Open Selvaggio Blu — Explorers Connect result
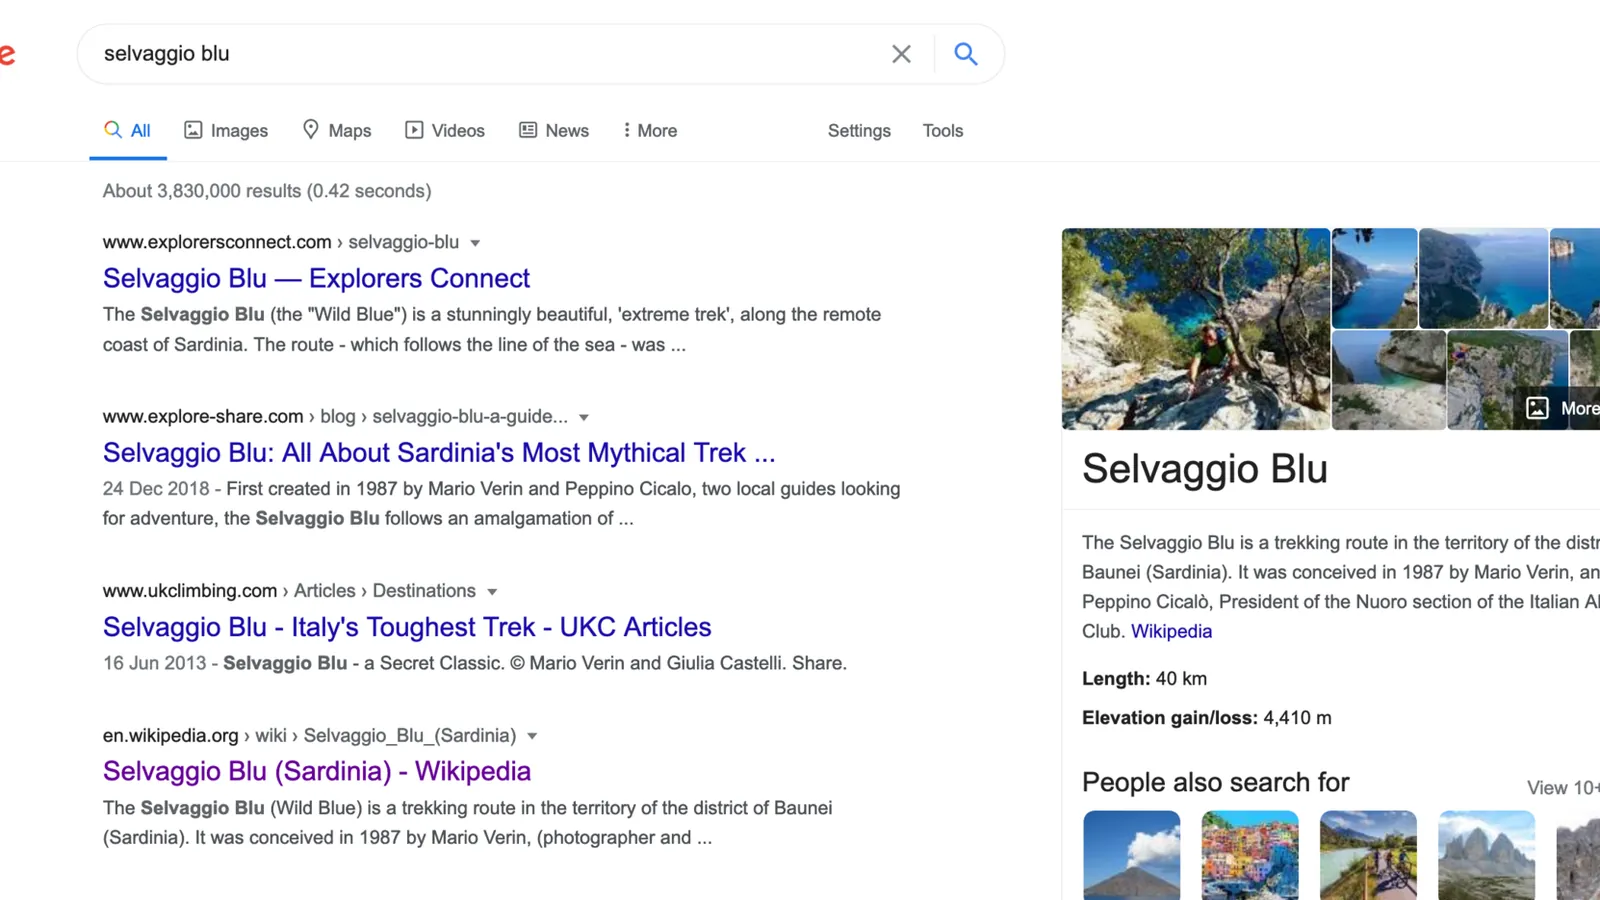Viewport: 1600px width, 900px height. coord(316,278)
